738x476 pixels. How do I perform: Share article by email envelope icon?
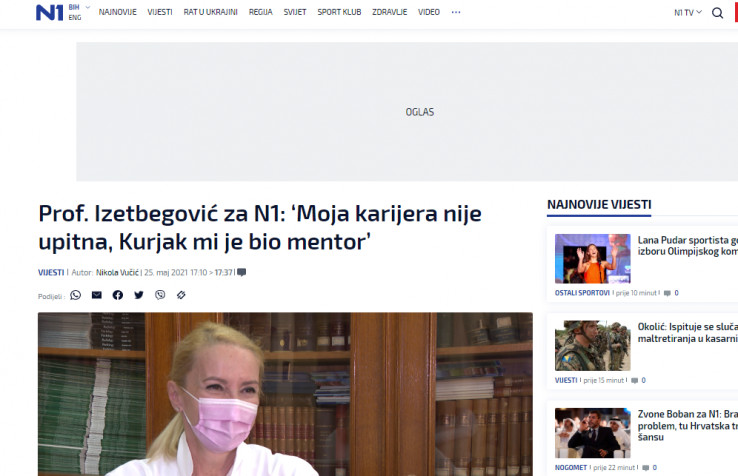(x=96, y=295)
